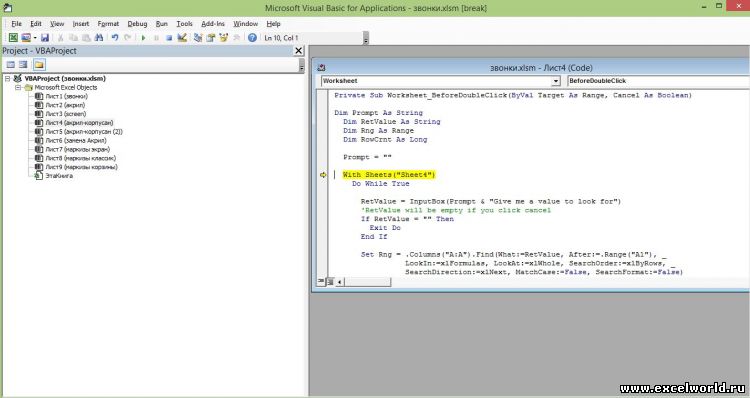This screenshot has width=750, height=398.
Task: Open Find with the binoculars icon
Action: click(x=99, y=38)
